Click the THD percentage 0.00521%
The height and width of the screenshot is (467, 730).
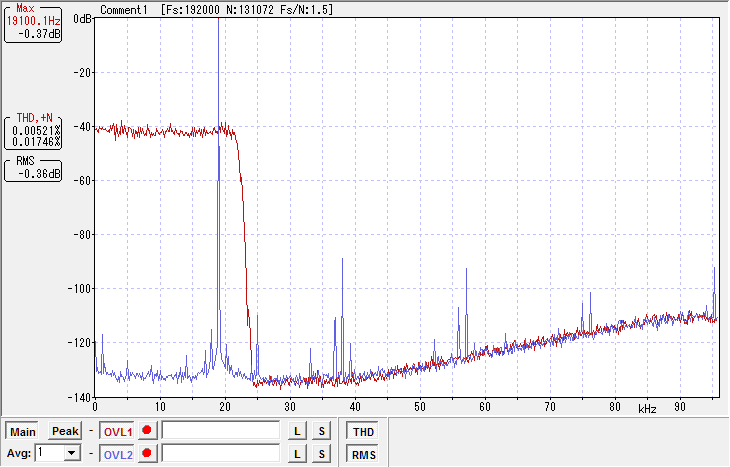[x=36, y=131]
